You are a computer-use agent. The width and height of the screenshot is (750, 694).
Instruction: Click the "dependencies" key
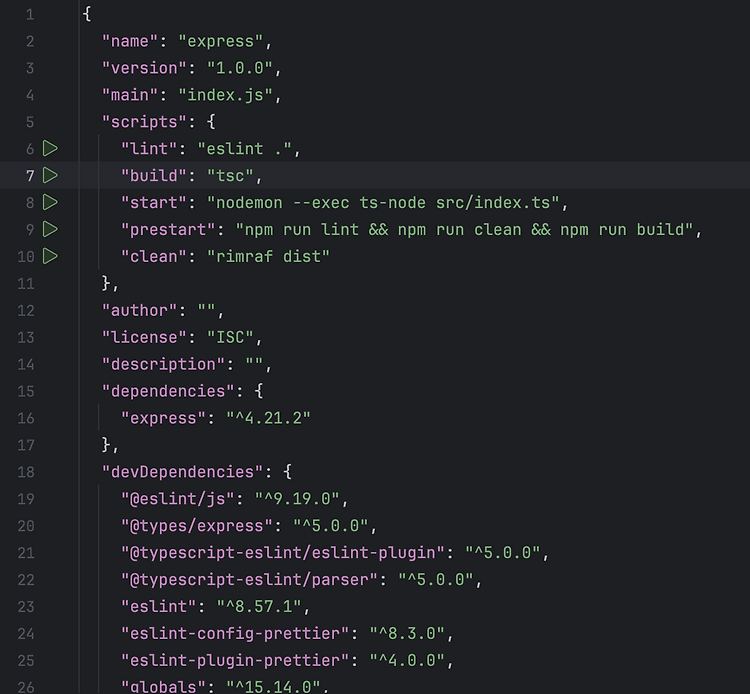coord(168,391)
